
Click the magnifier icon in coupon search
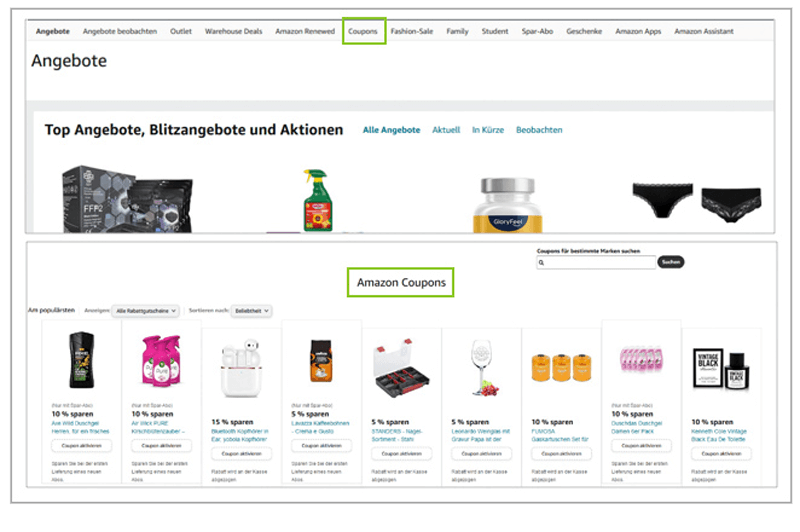(x=542, y=263)
